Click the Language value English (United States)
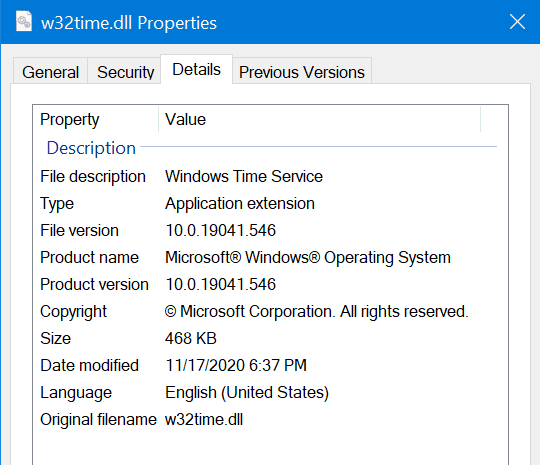Image resolution: width=540 pixels, height=465 pixels. point(247,392)
